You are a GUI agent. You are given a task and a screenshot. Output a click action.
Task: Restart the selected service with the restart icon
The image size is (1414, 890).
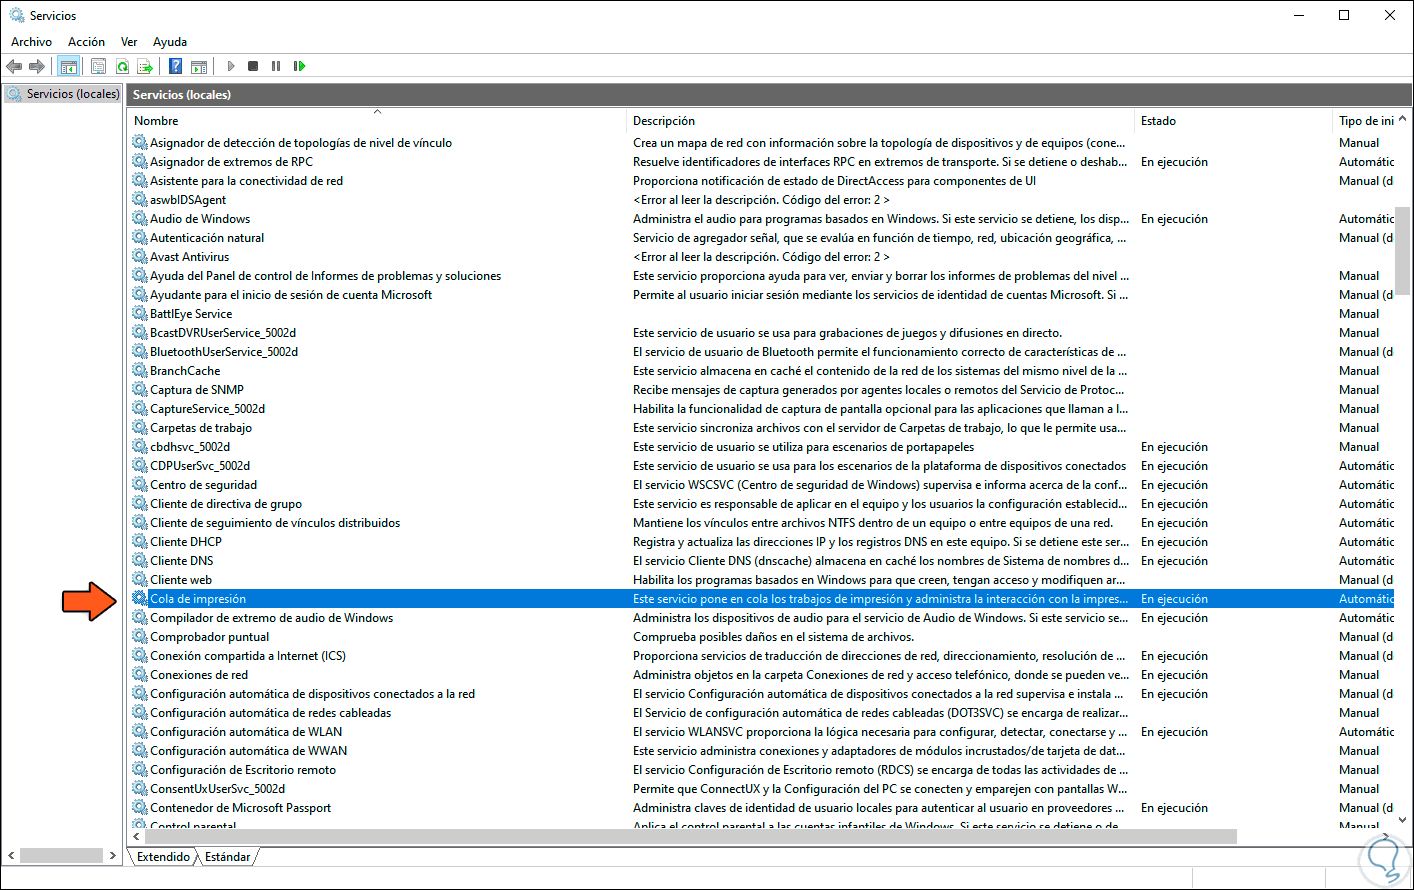pyautogui.click(x=299, y=66)
